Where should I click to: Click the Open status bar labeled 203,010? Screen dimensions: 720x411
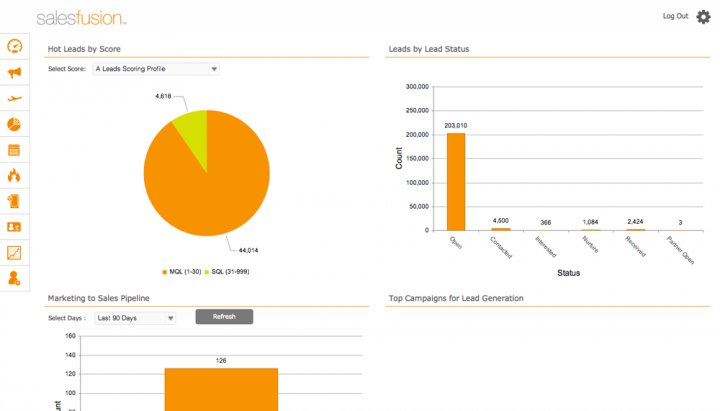pyautogui.click(x=456, y=182)
